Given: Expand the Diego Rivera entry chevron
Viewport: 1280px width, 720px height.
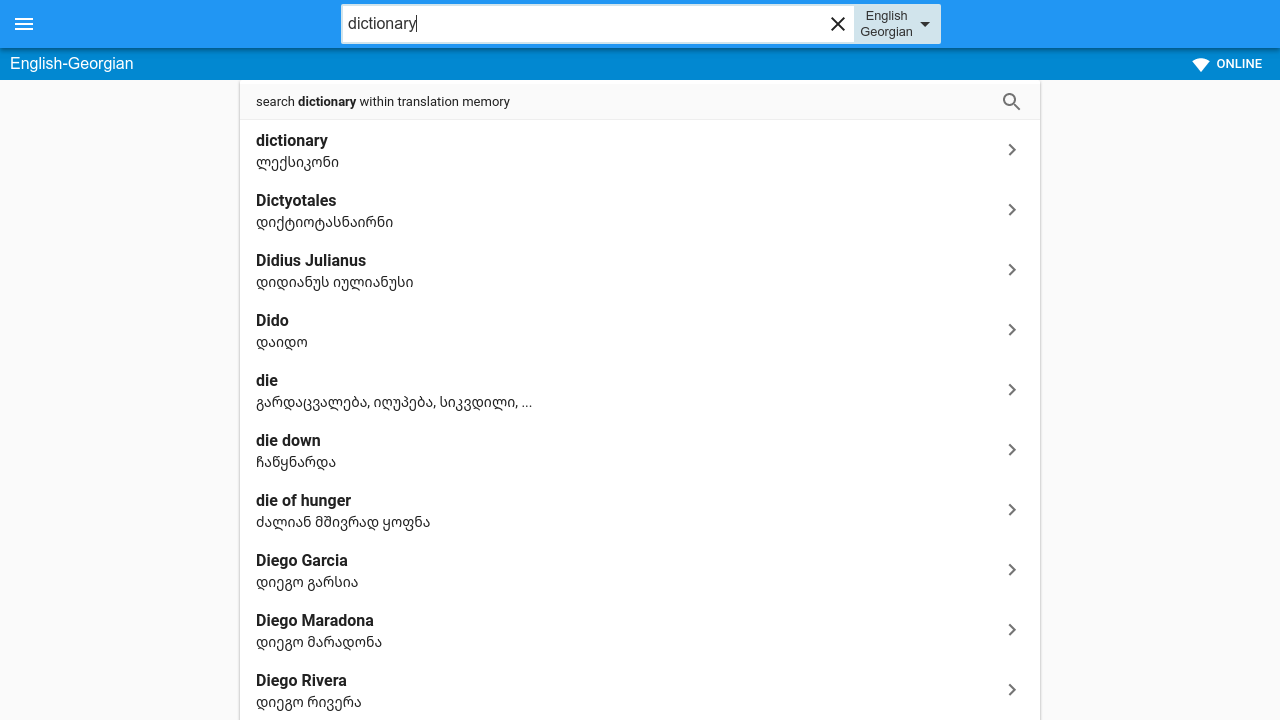Looking at the screenshot, I should click(1012, 690).
